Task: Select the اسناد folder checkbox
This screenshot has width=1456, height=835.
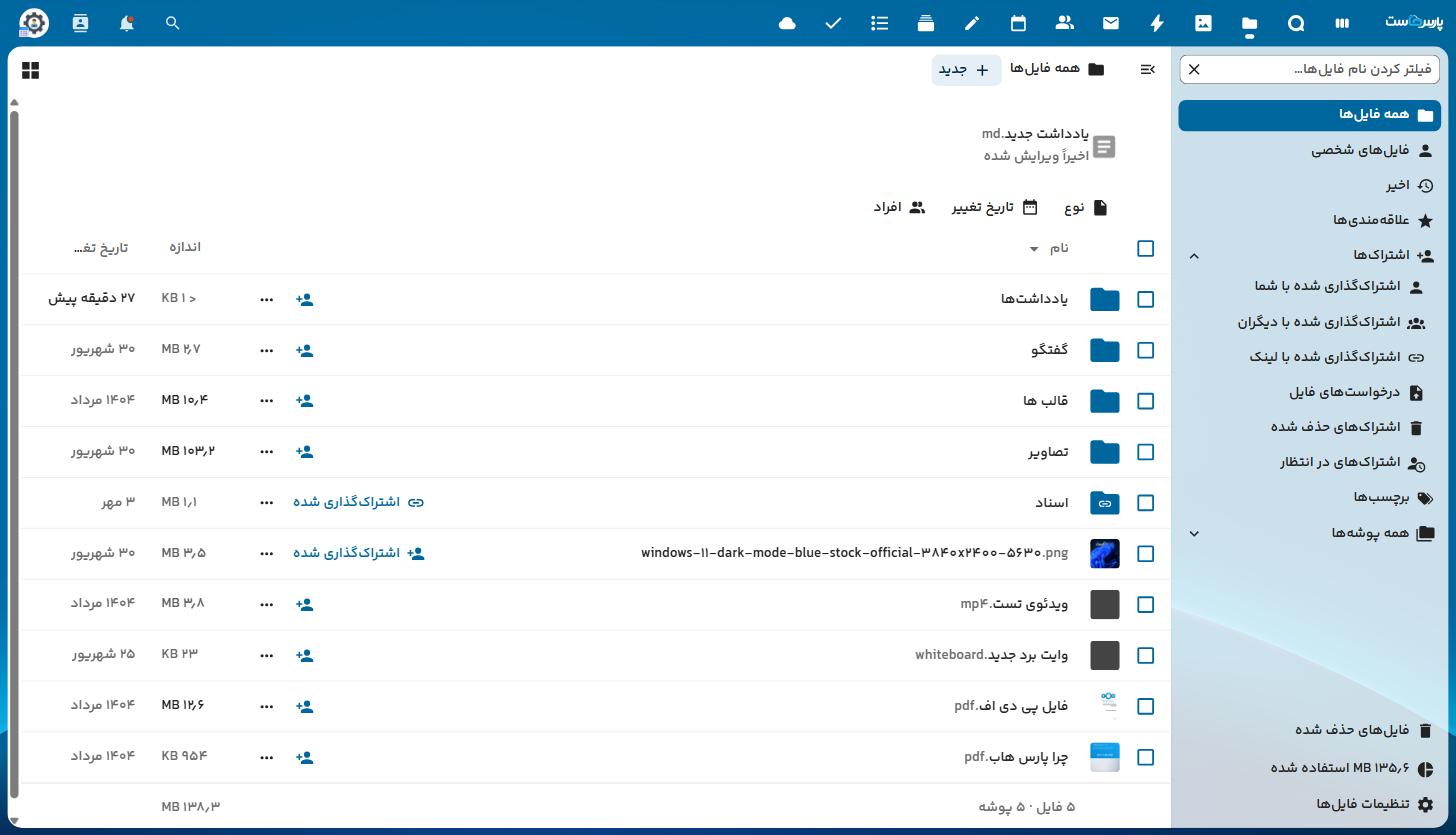Action: [x=1146, y=503]
